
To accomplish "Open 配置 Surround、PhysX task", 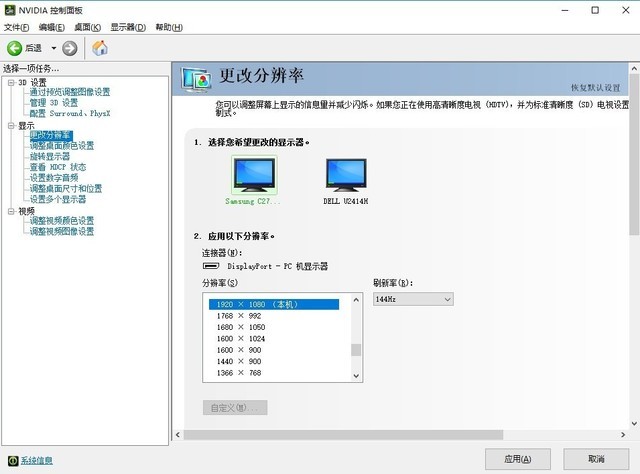I will (70, 113).
